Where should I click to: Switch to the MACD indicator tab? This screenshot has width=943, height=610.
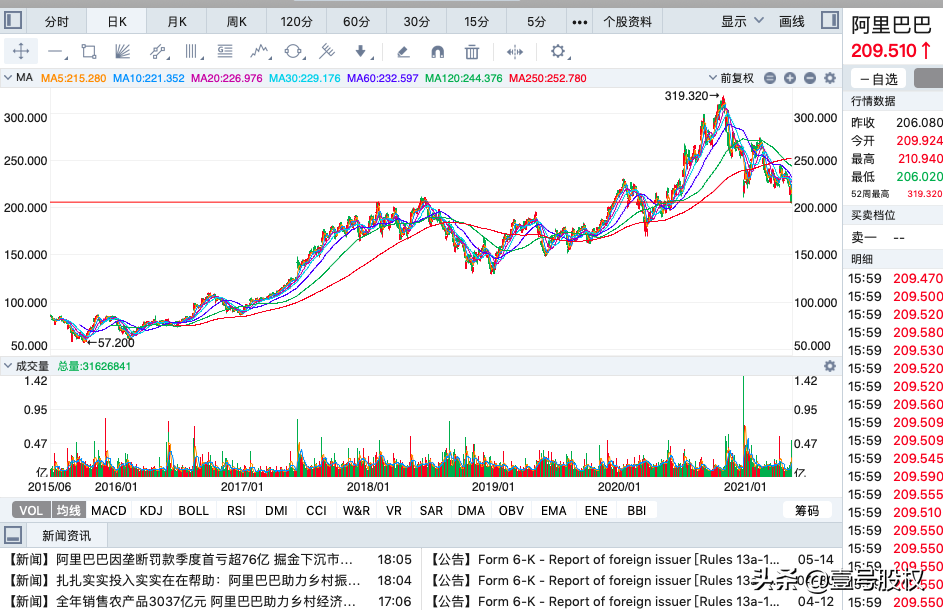tap(108, 510)
